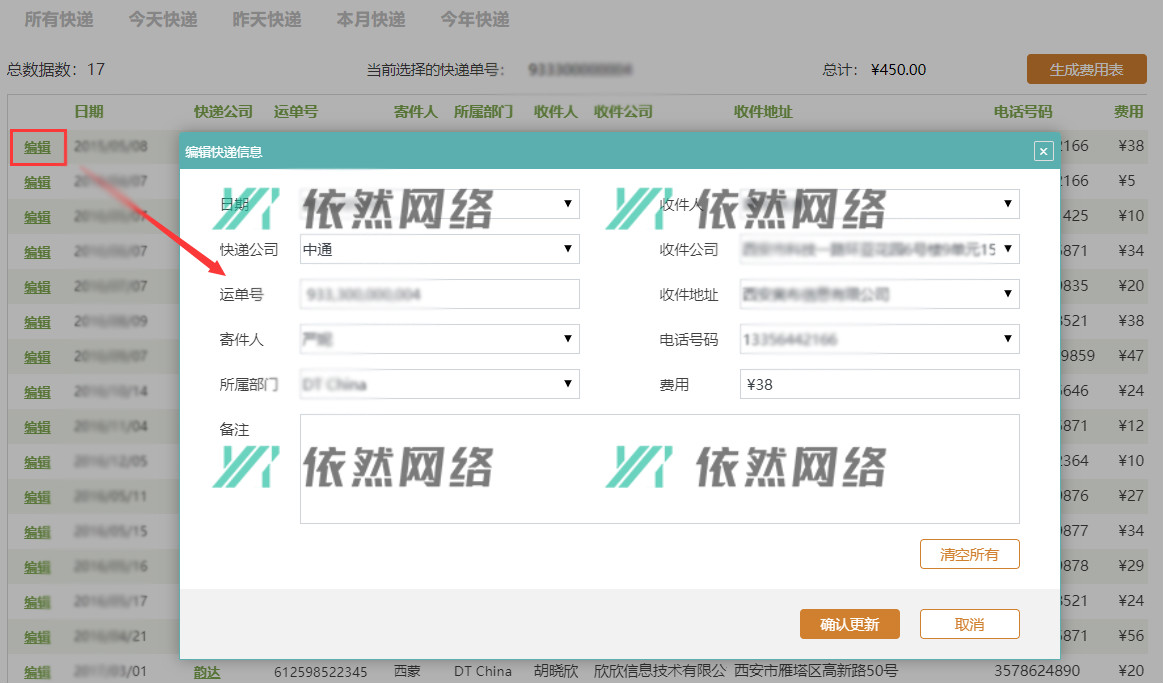The image size is (1163, 683).
Task: Switch to the 本月快递 tab
Action: [371, 19]
